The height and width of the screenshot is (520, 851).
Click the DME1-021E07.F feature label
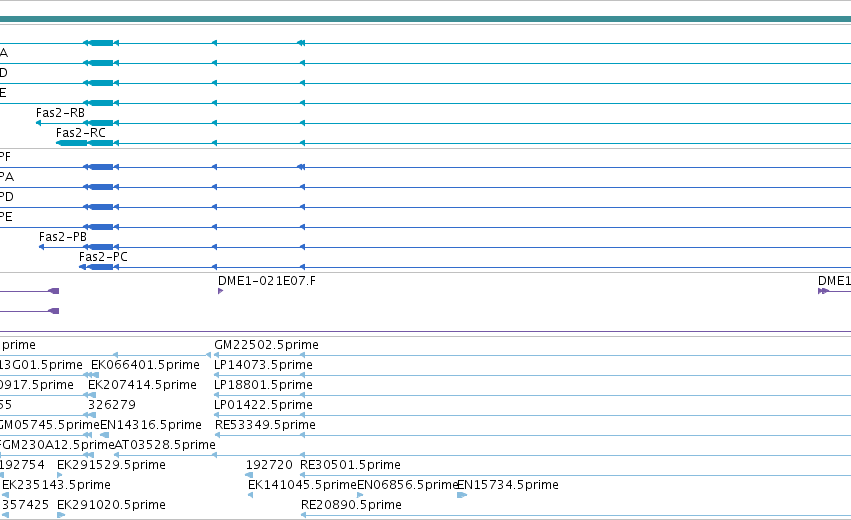click(x=266, y=281)
